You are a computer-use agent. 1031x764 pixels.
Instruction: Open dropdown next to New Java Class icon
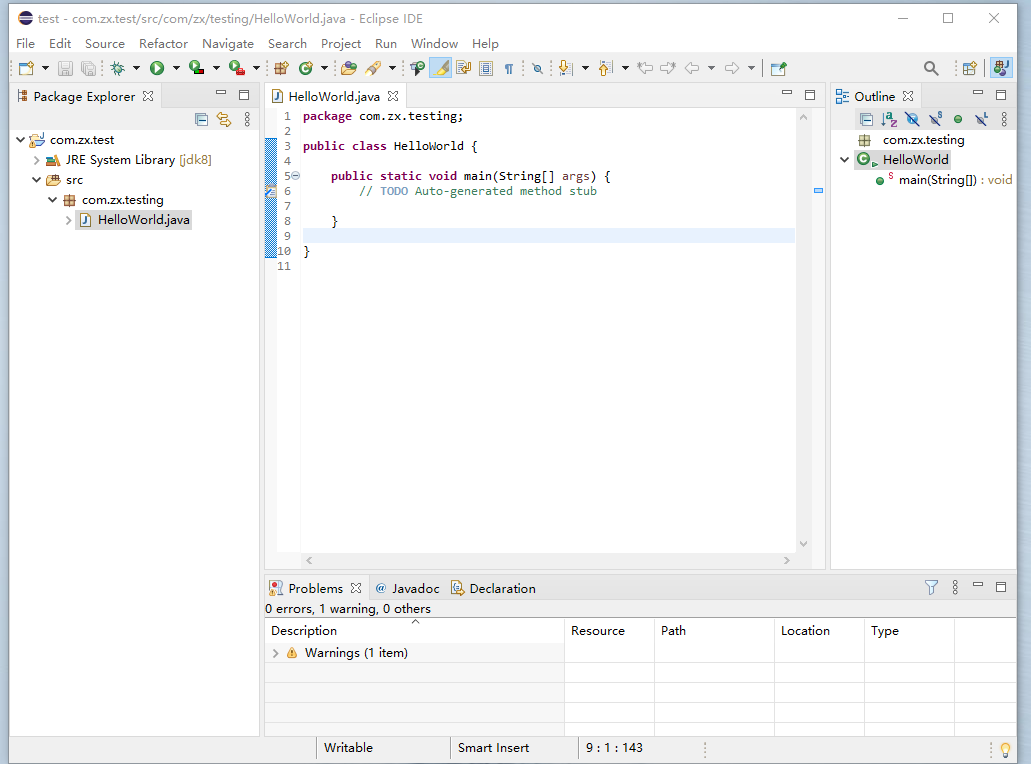pos(324,68)
